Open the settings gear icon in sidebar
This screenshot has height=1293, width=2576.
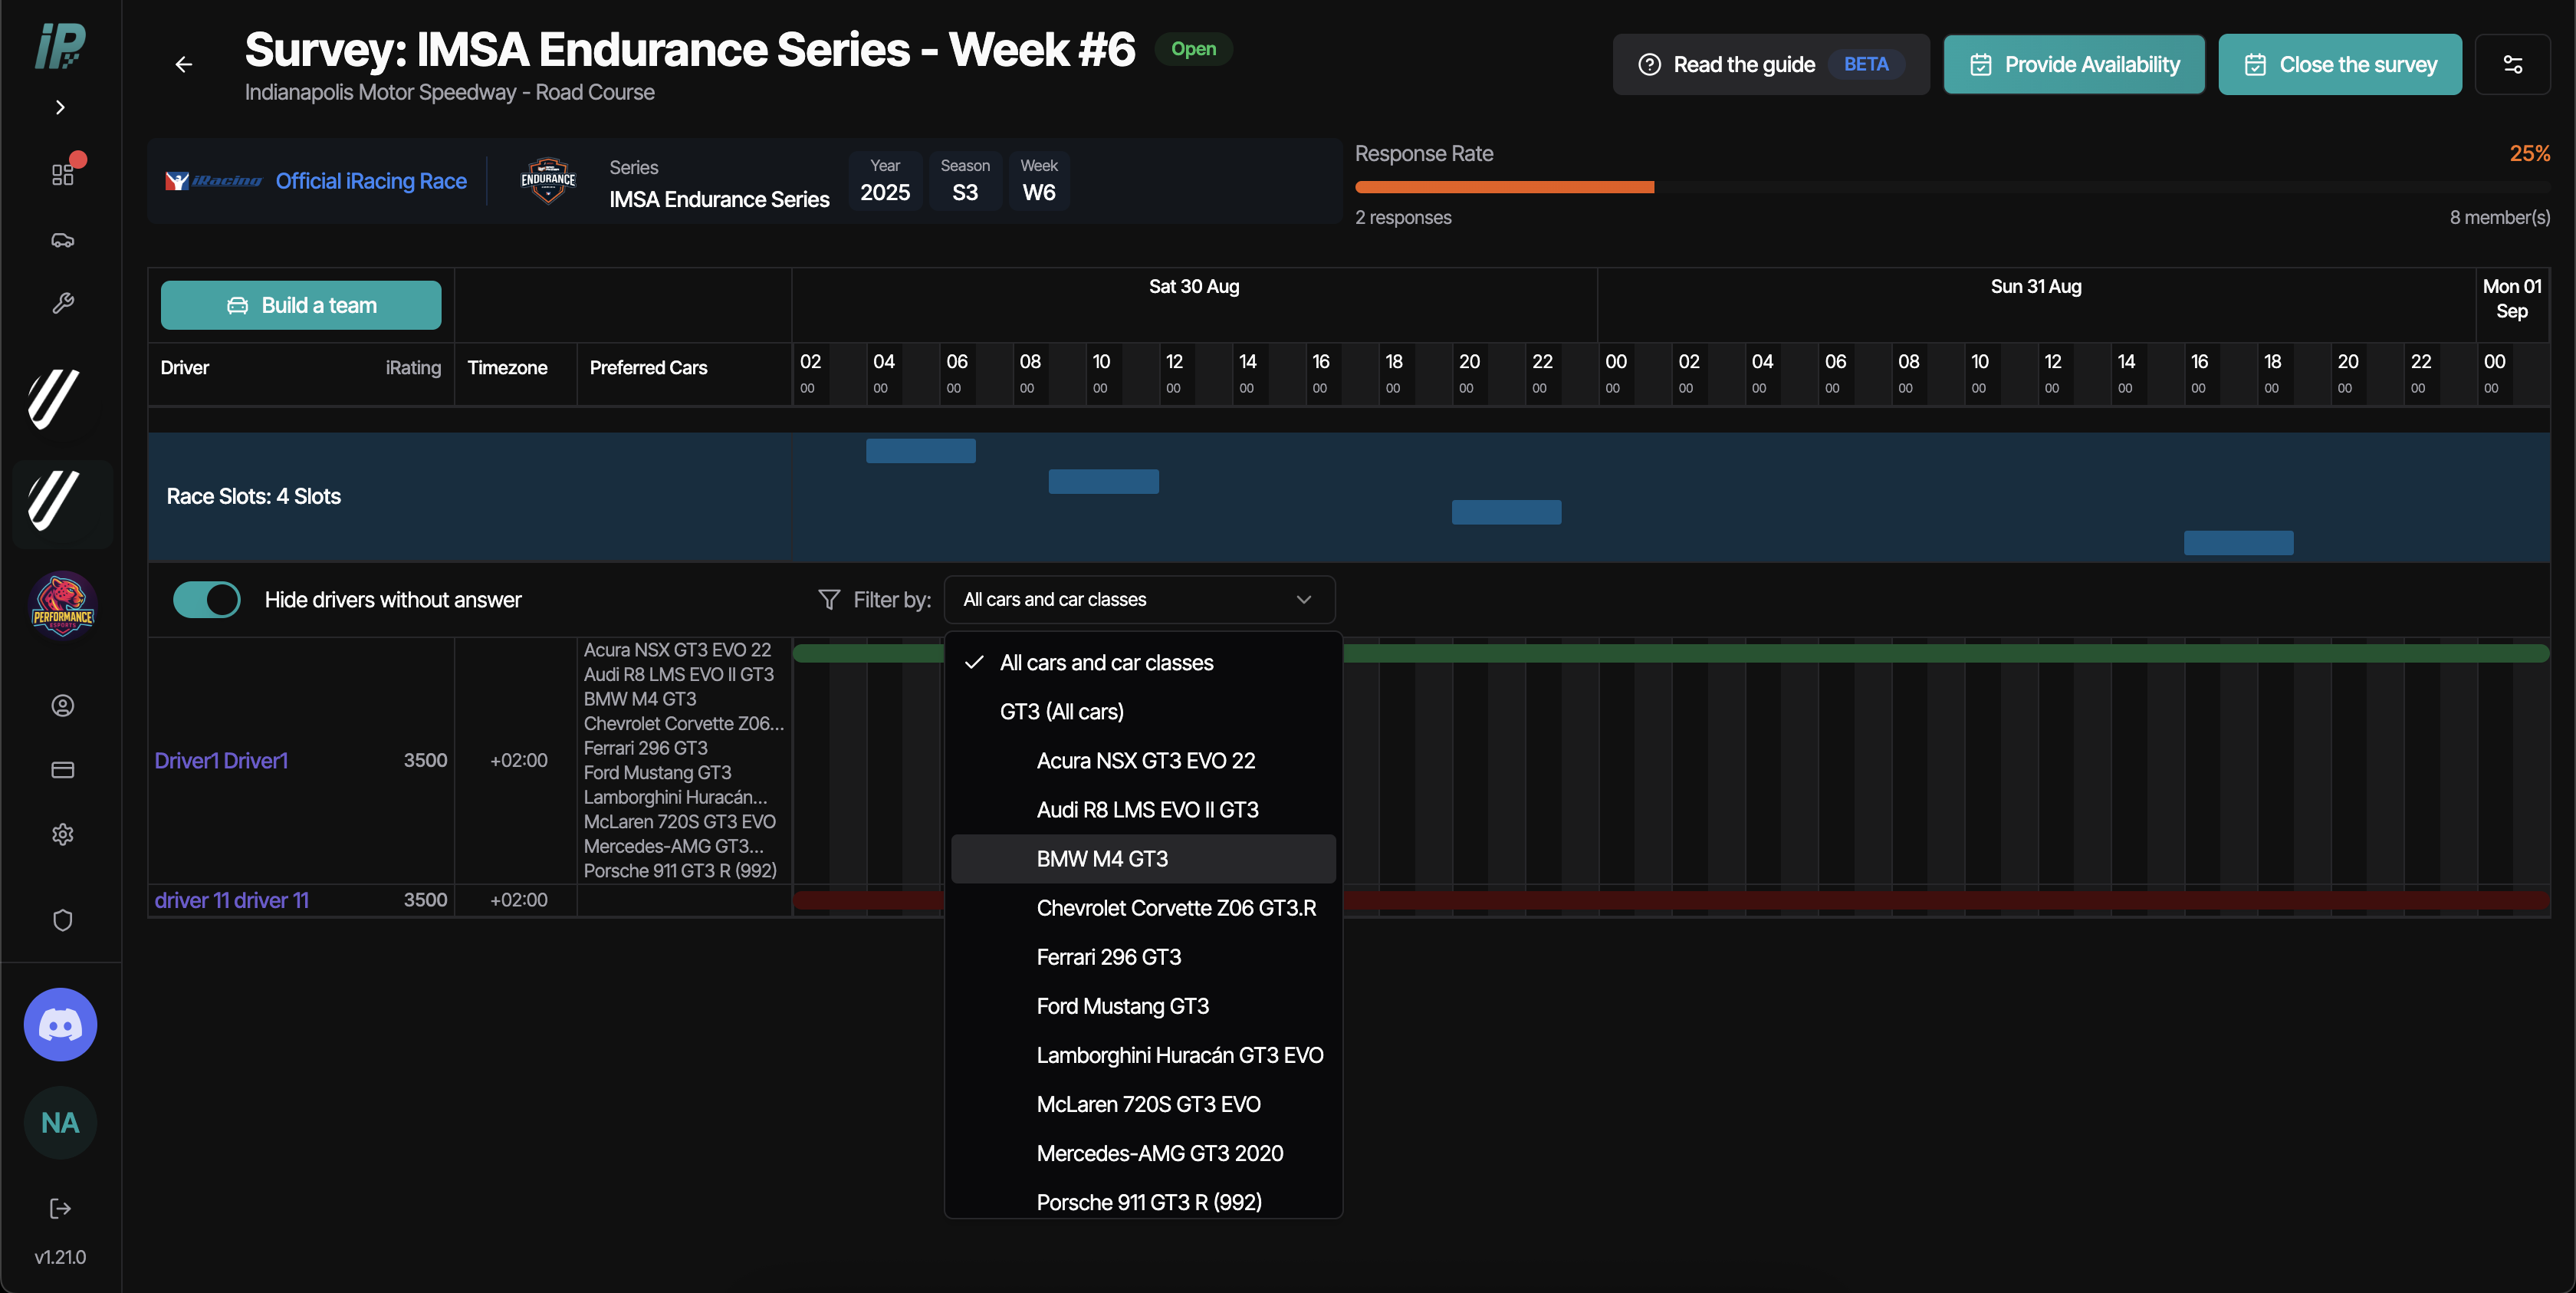point(63,834)
